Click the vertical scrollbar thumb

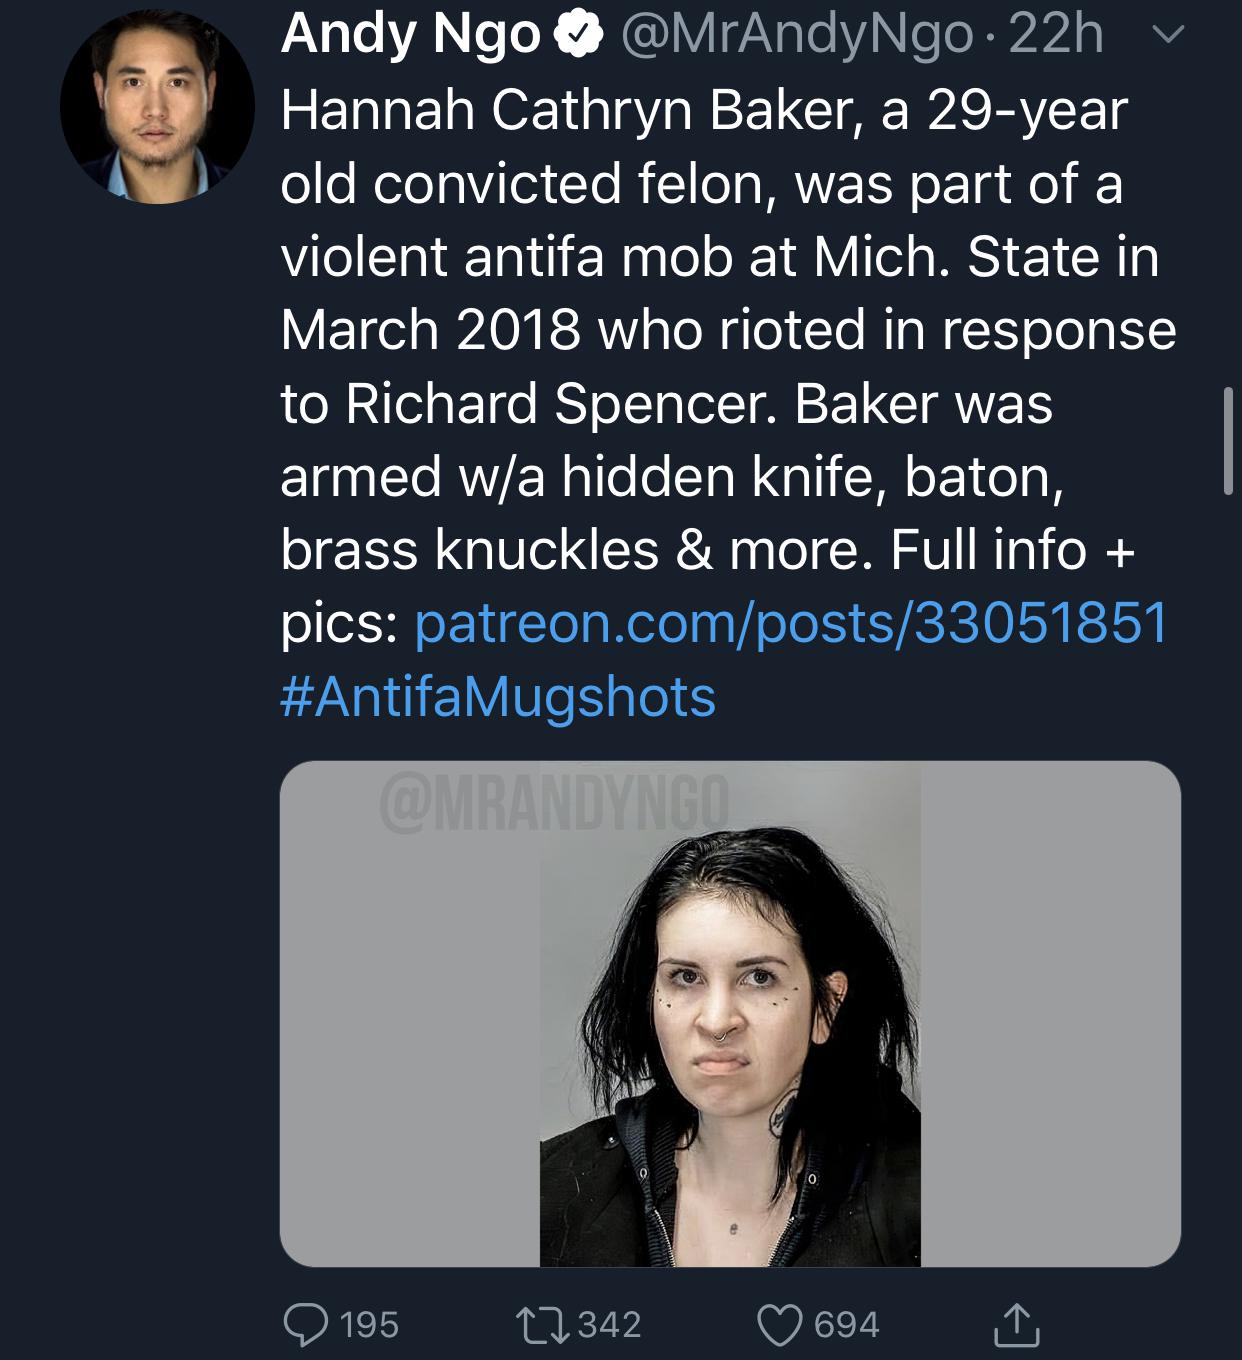click(1227, 441)
